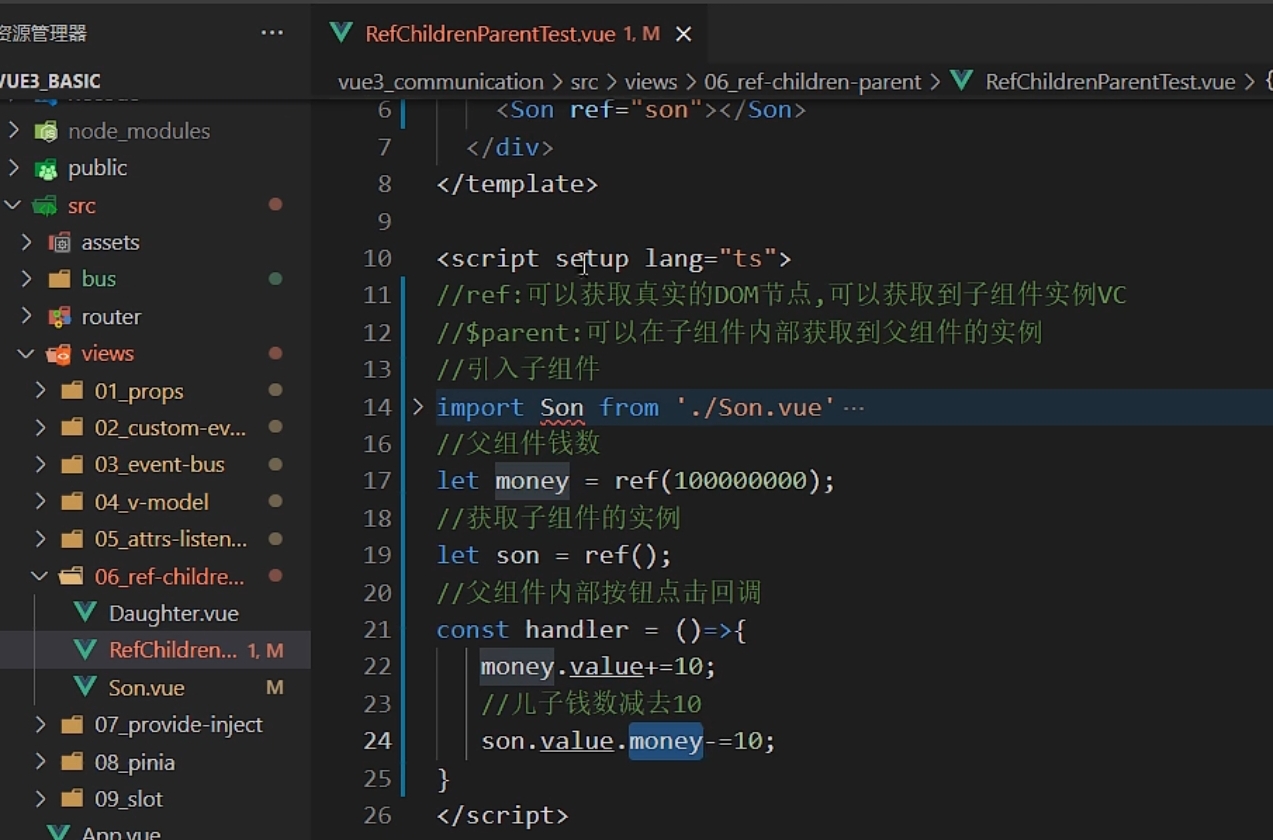This screenshot has width=1273, height=840.
Task: Click the bus folder icon
Action: point(60,279)
